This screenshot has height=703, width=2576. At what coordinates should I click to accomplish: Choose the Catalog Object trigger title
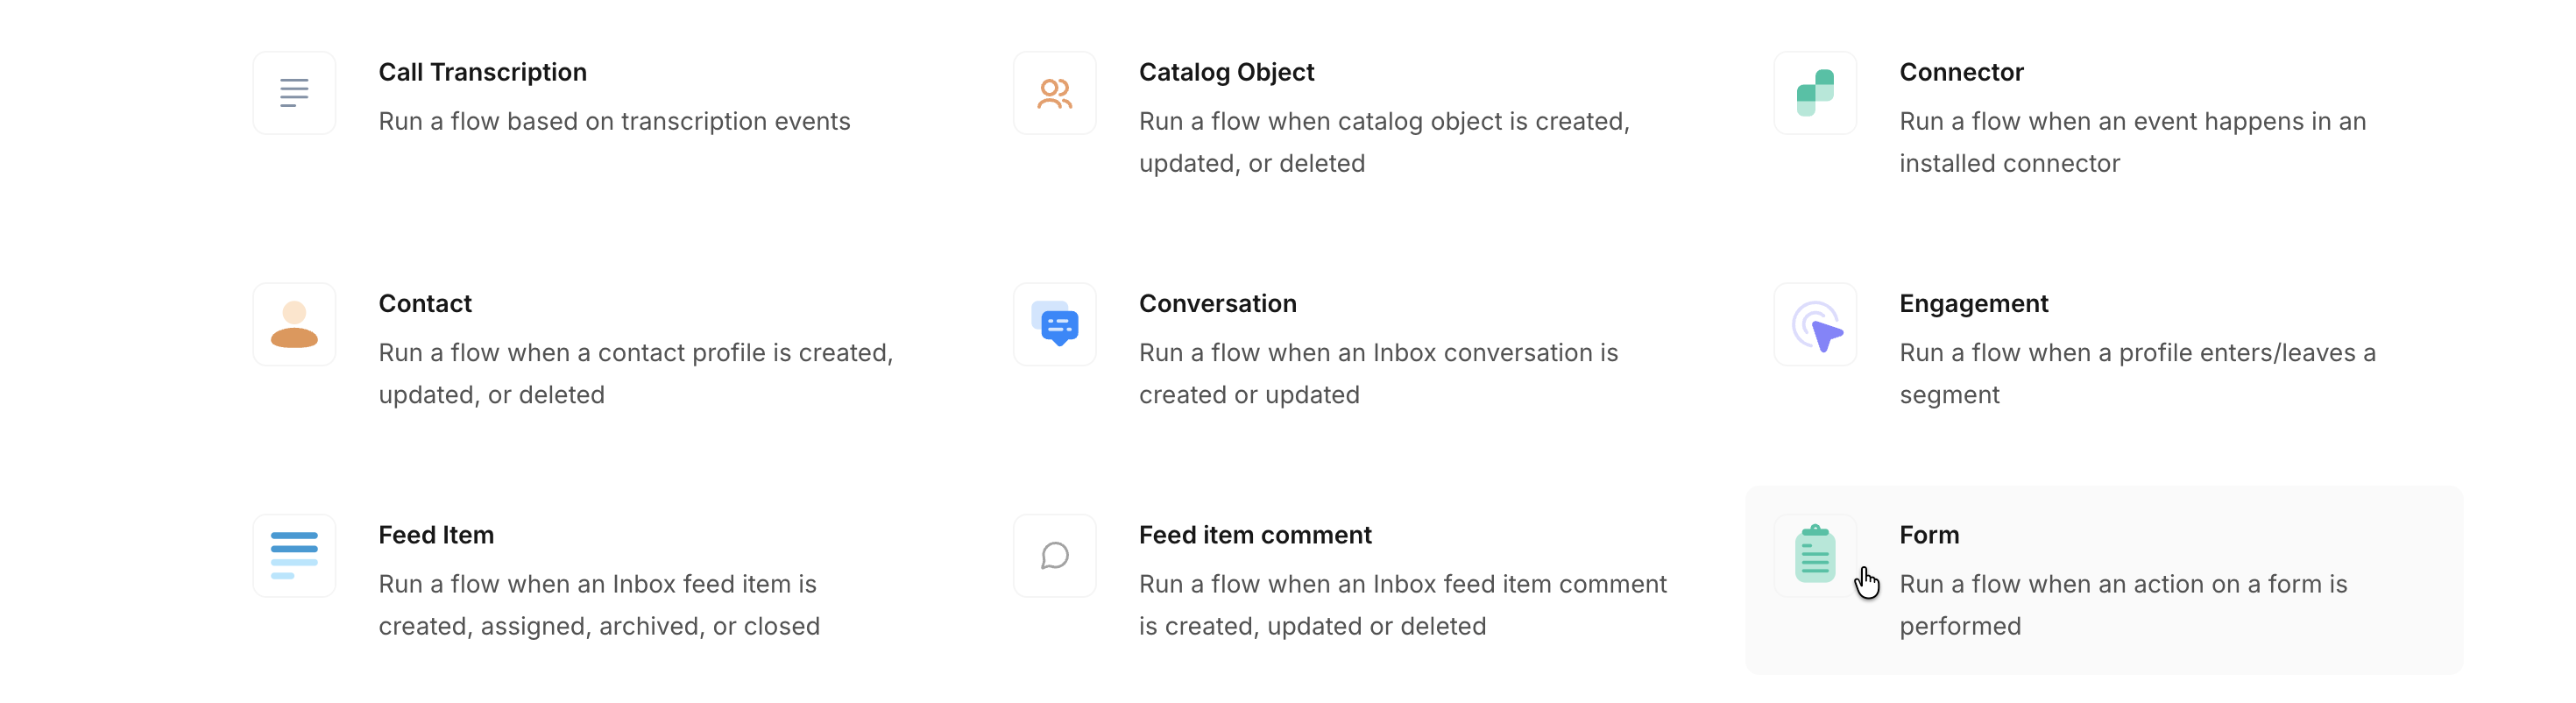(1226, 72)
